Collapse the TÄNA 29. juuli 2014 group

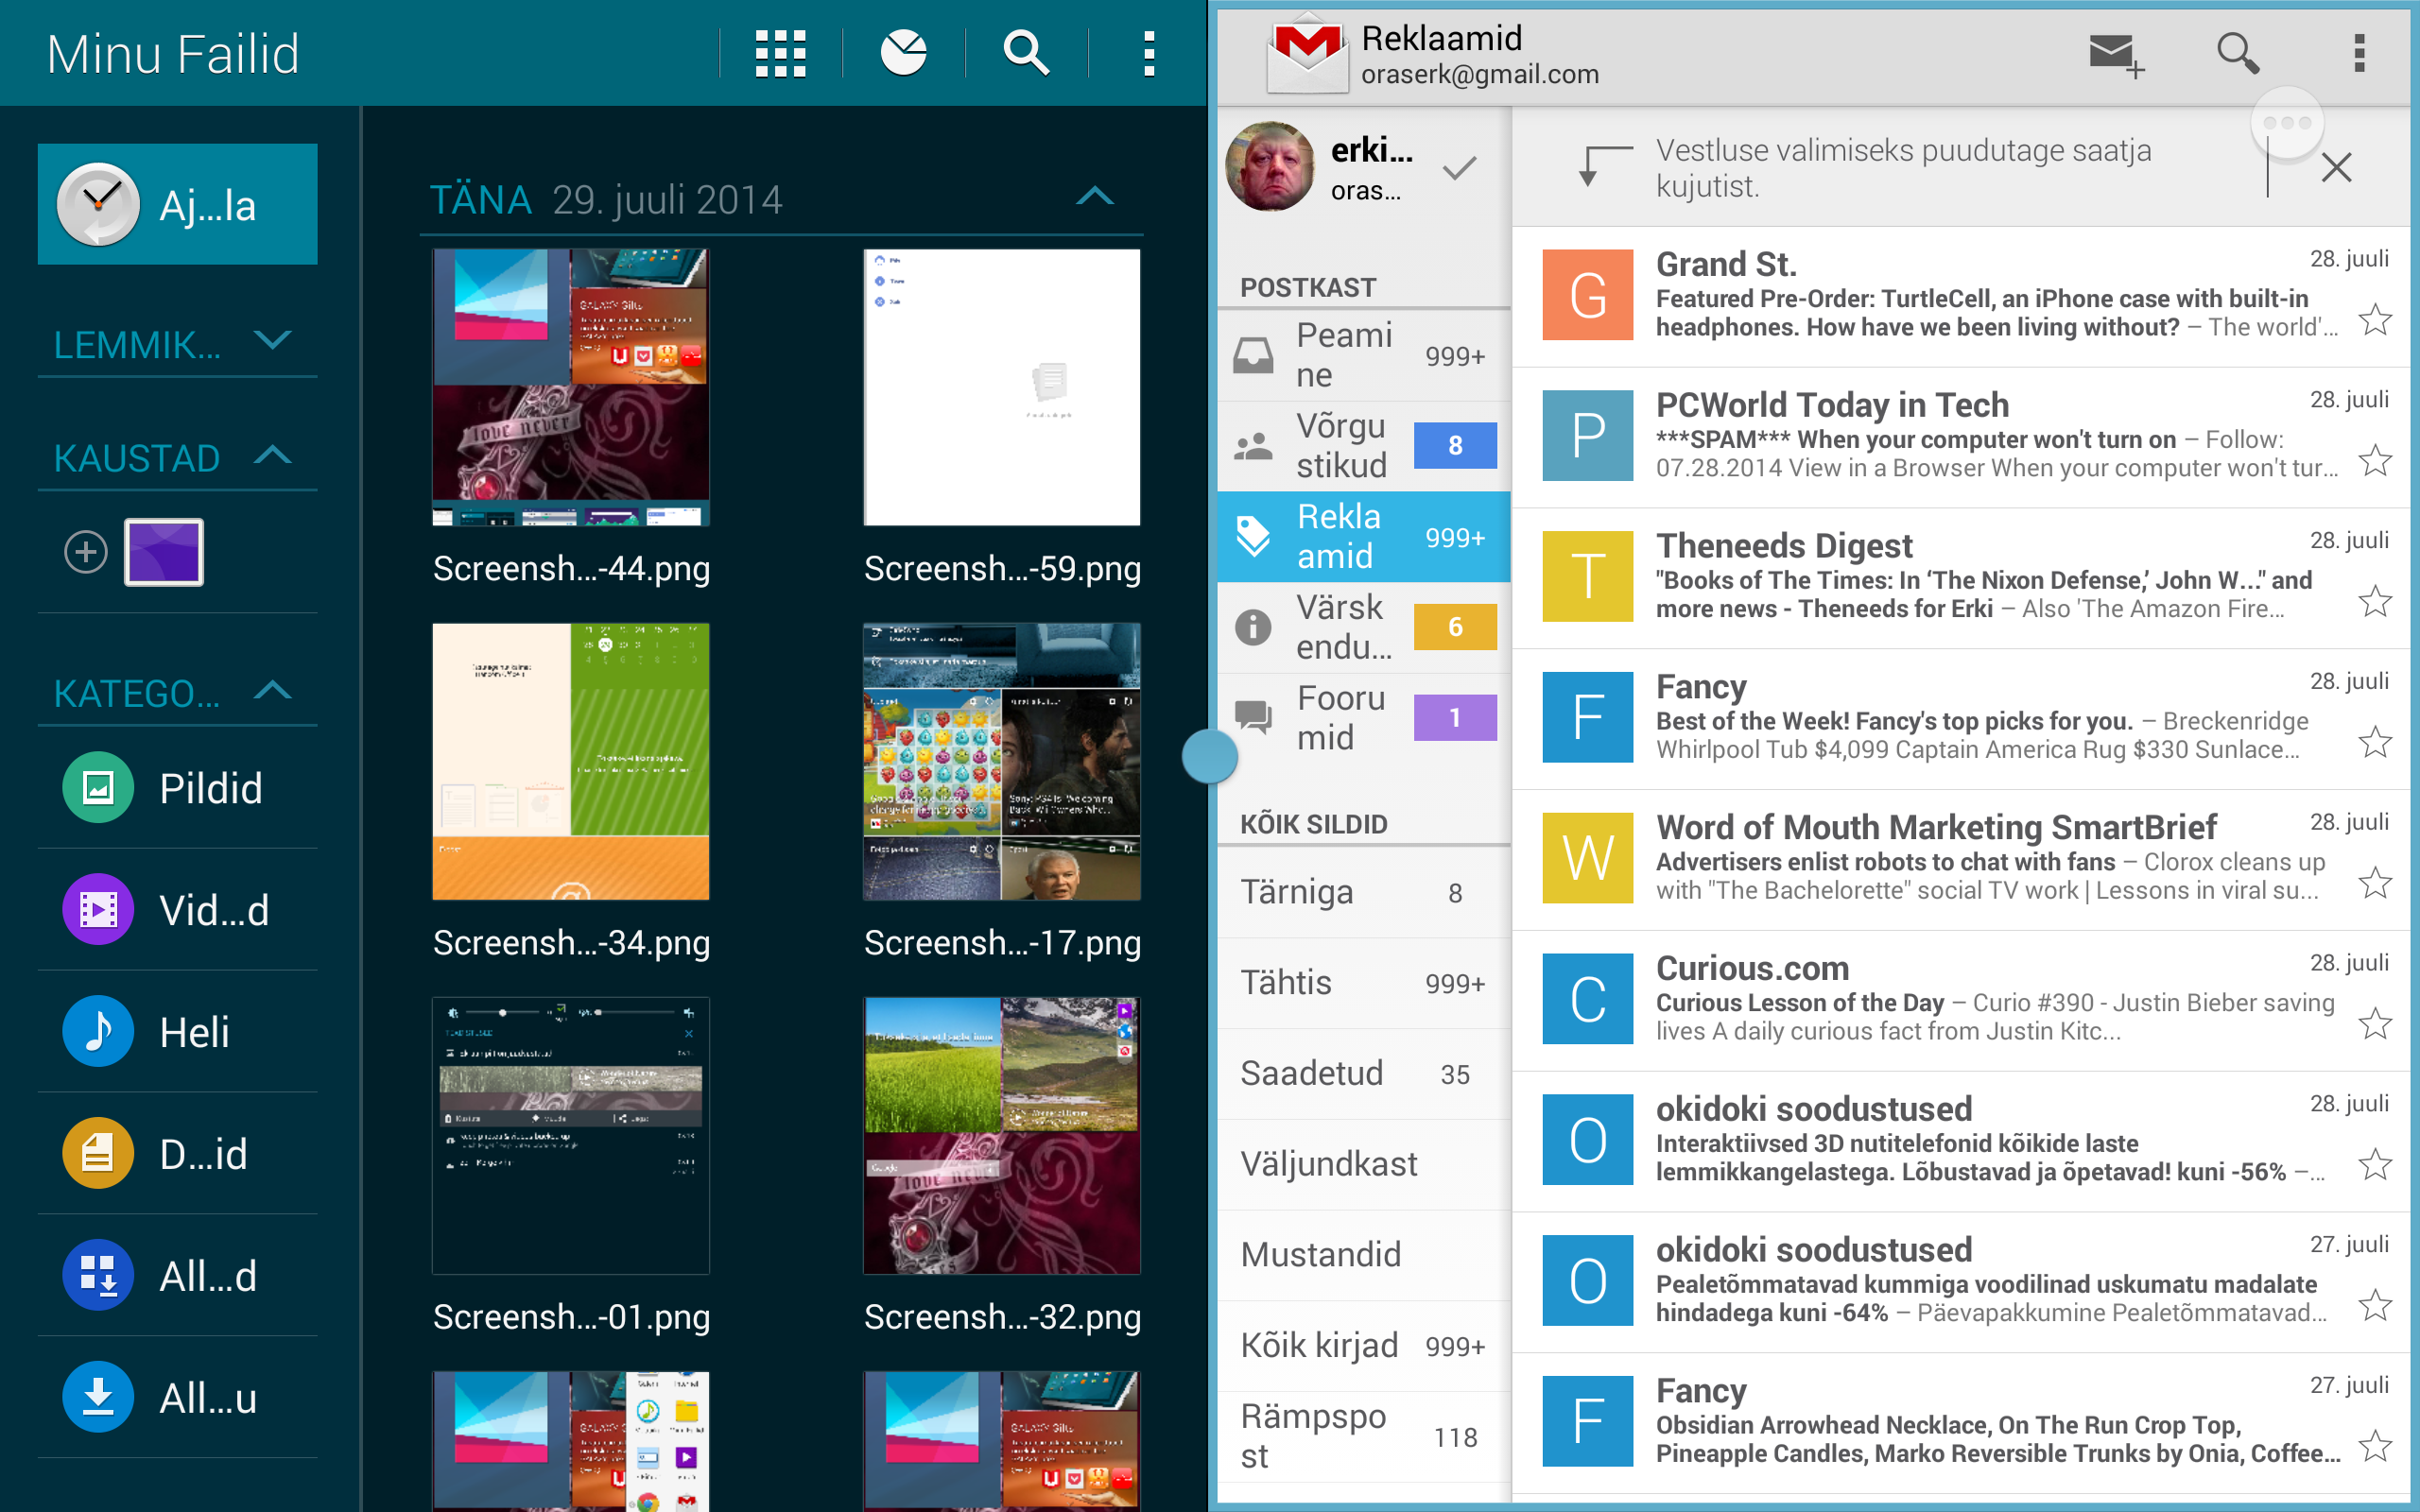click(1095, 197)
